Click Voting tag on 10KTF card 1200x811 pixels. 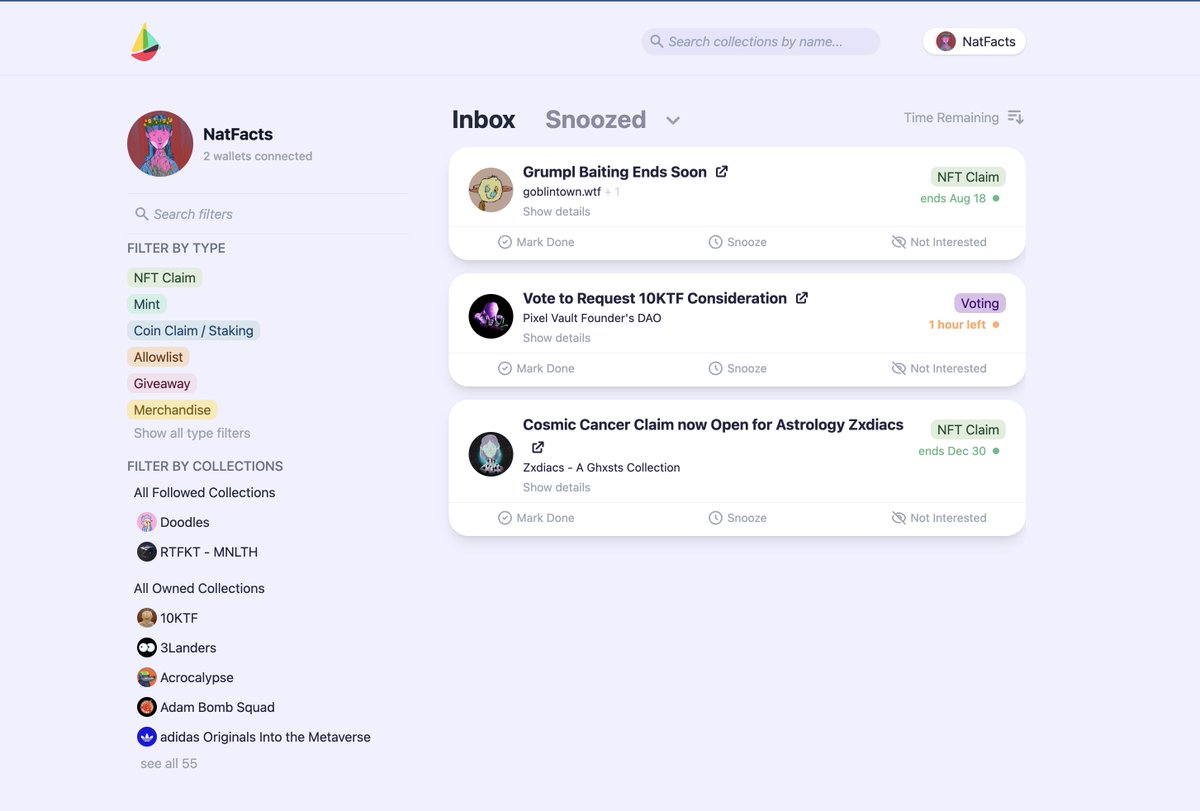(980, 303)
